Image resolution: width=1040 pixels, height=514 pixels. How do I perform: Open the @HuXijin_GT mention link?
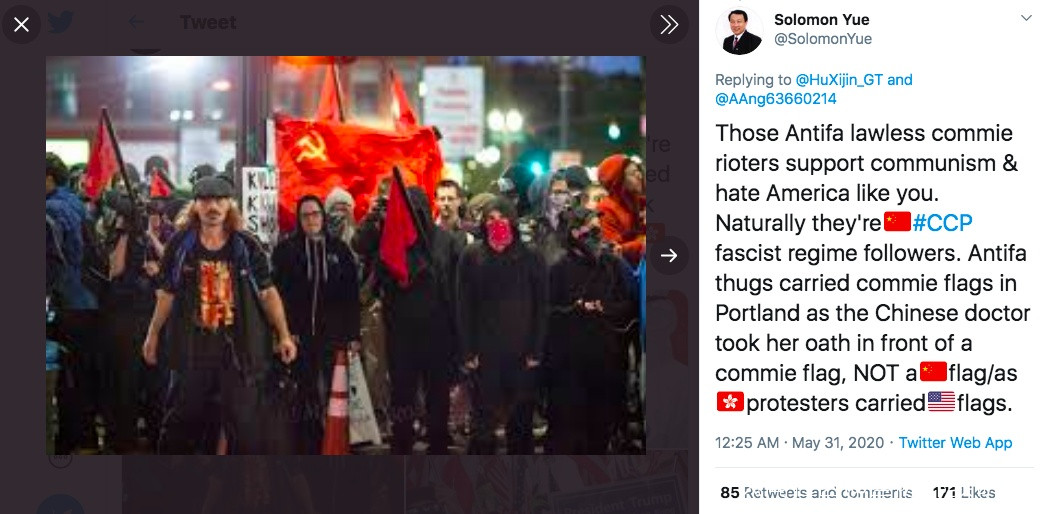click(838, 80)
